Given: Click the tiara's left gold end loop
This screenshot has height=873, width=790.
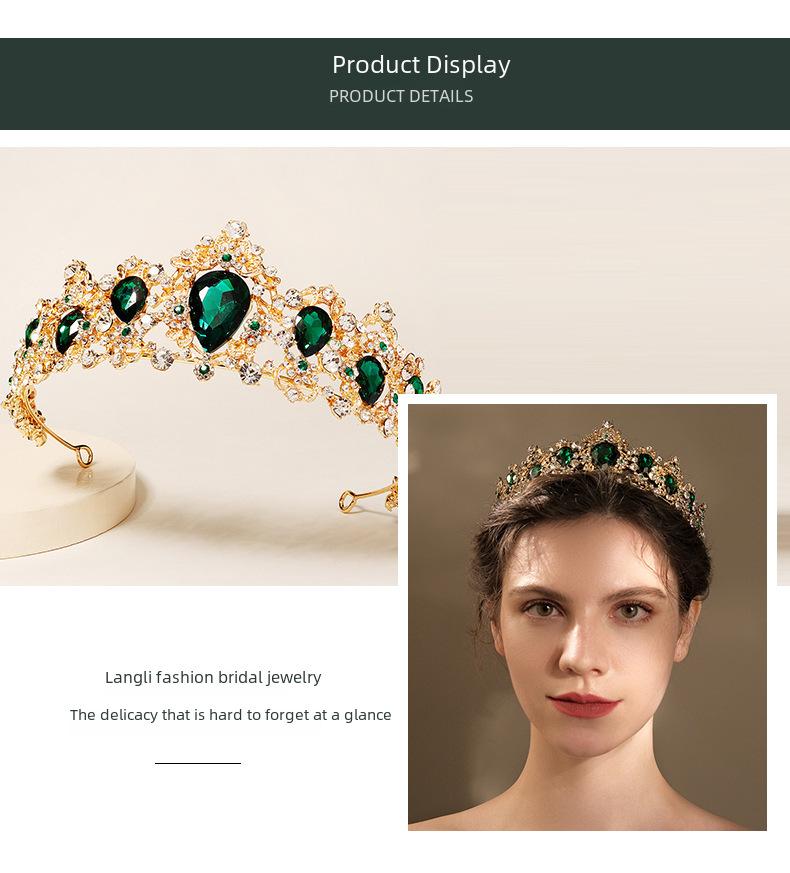Looking at the screenshot, I should [84, 455].
